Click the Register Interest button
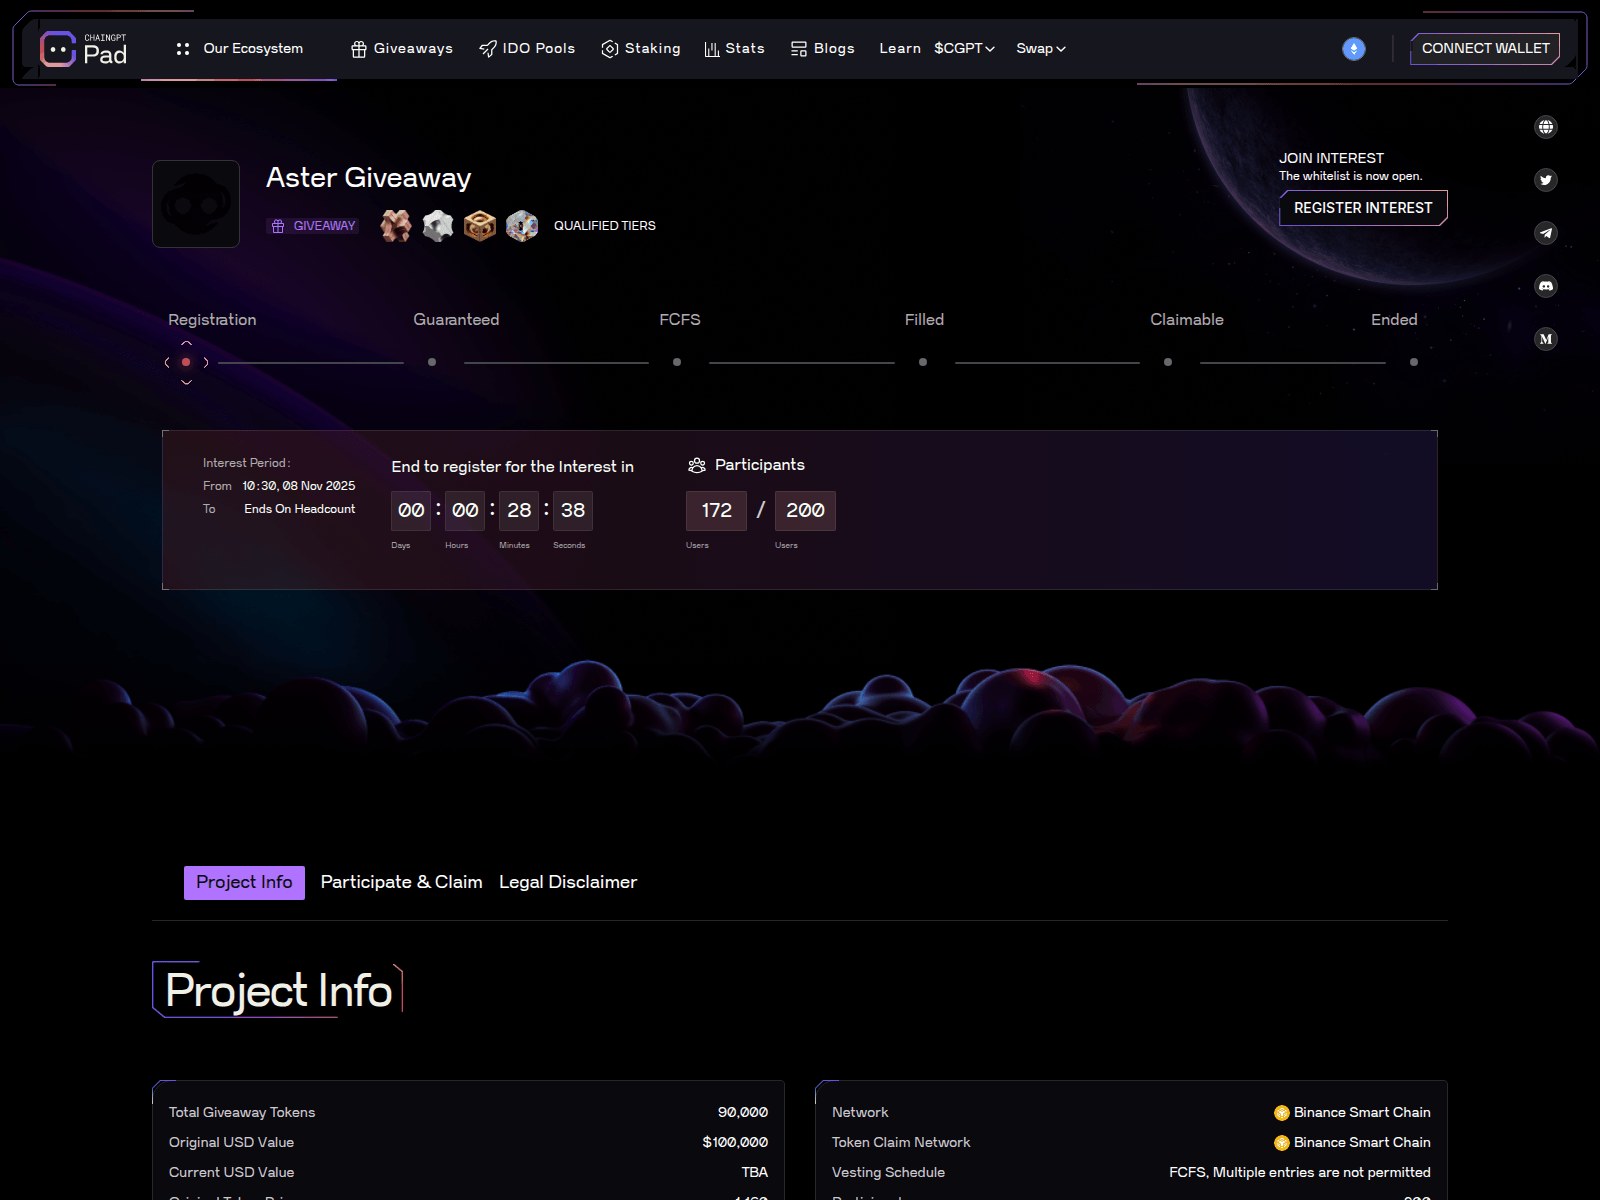1600x1200 pixels. (x=1363, y=208)
